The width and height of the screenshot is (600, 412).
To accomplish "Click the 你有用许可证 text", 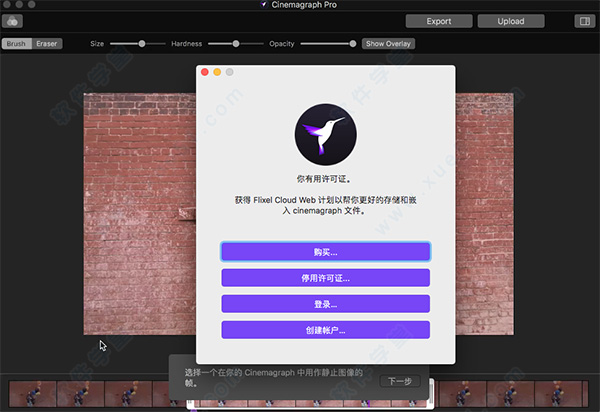I will pyautogui.click(x=324, y=179).
